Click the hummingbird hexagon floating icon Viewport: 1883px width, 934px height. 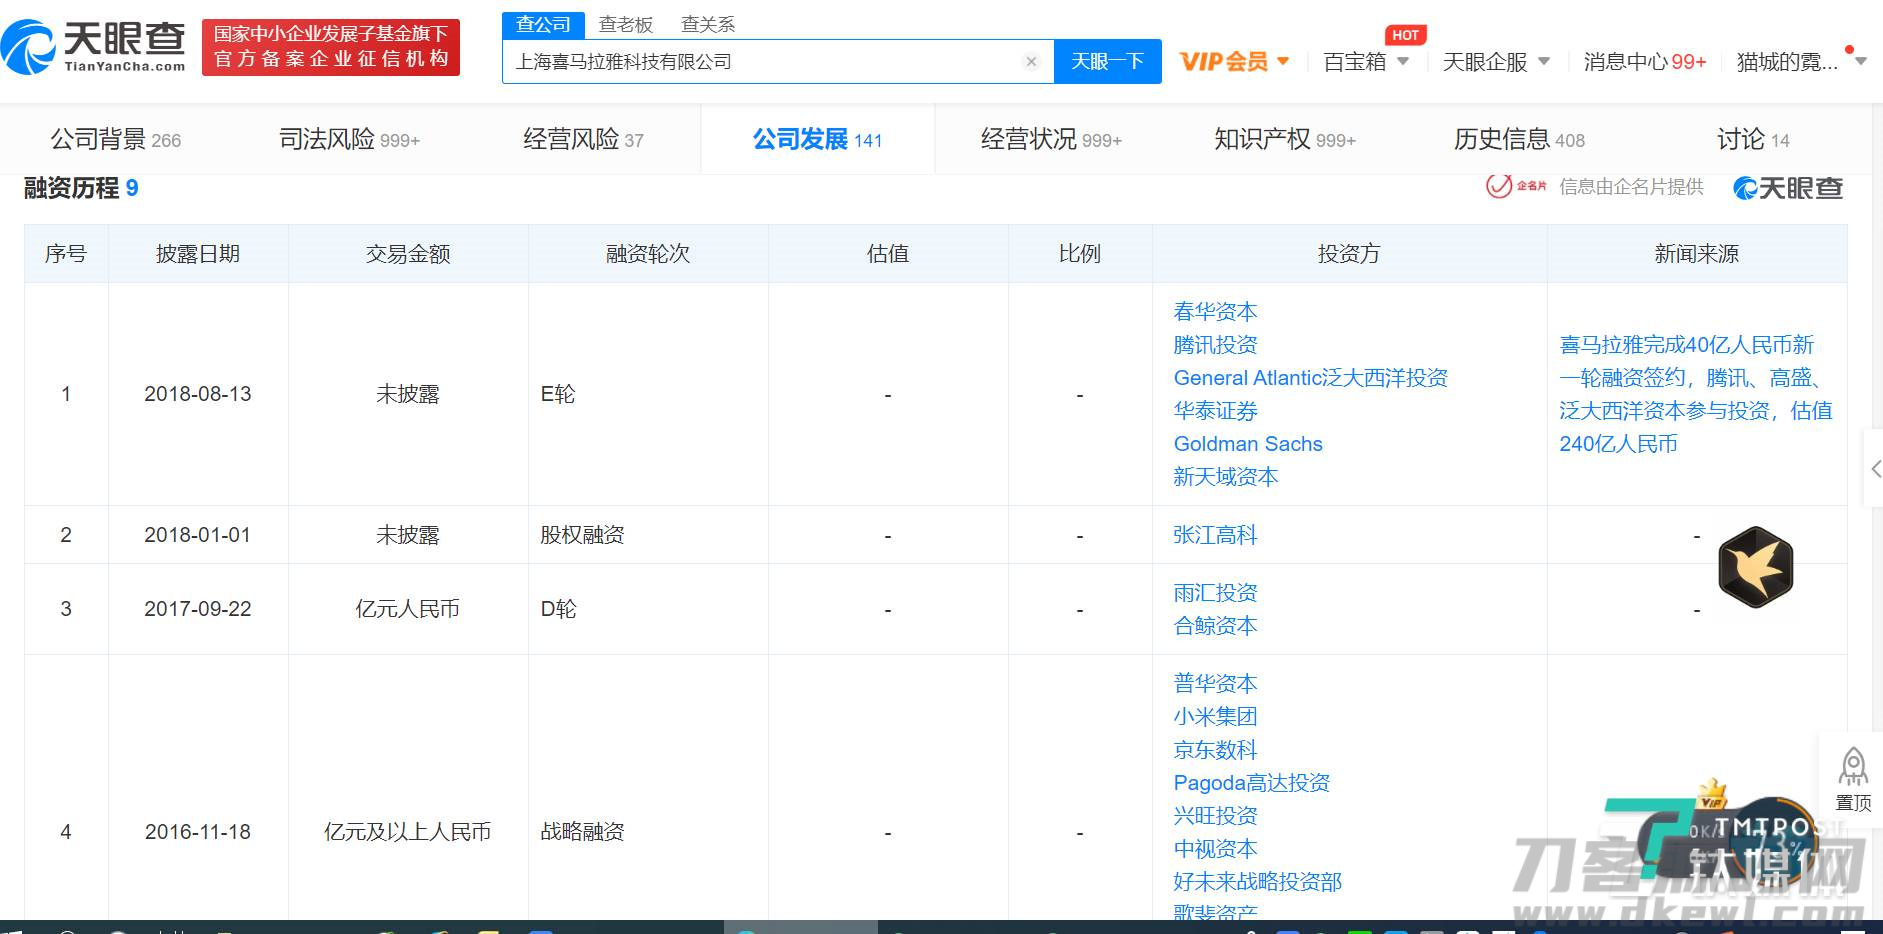tap(1755, 567)
